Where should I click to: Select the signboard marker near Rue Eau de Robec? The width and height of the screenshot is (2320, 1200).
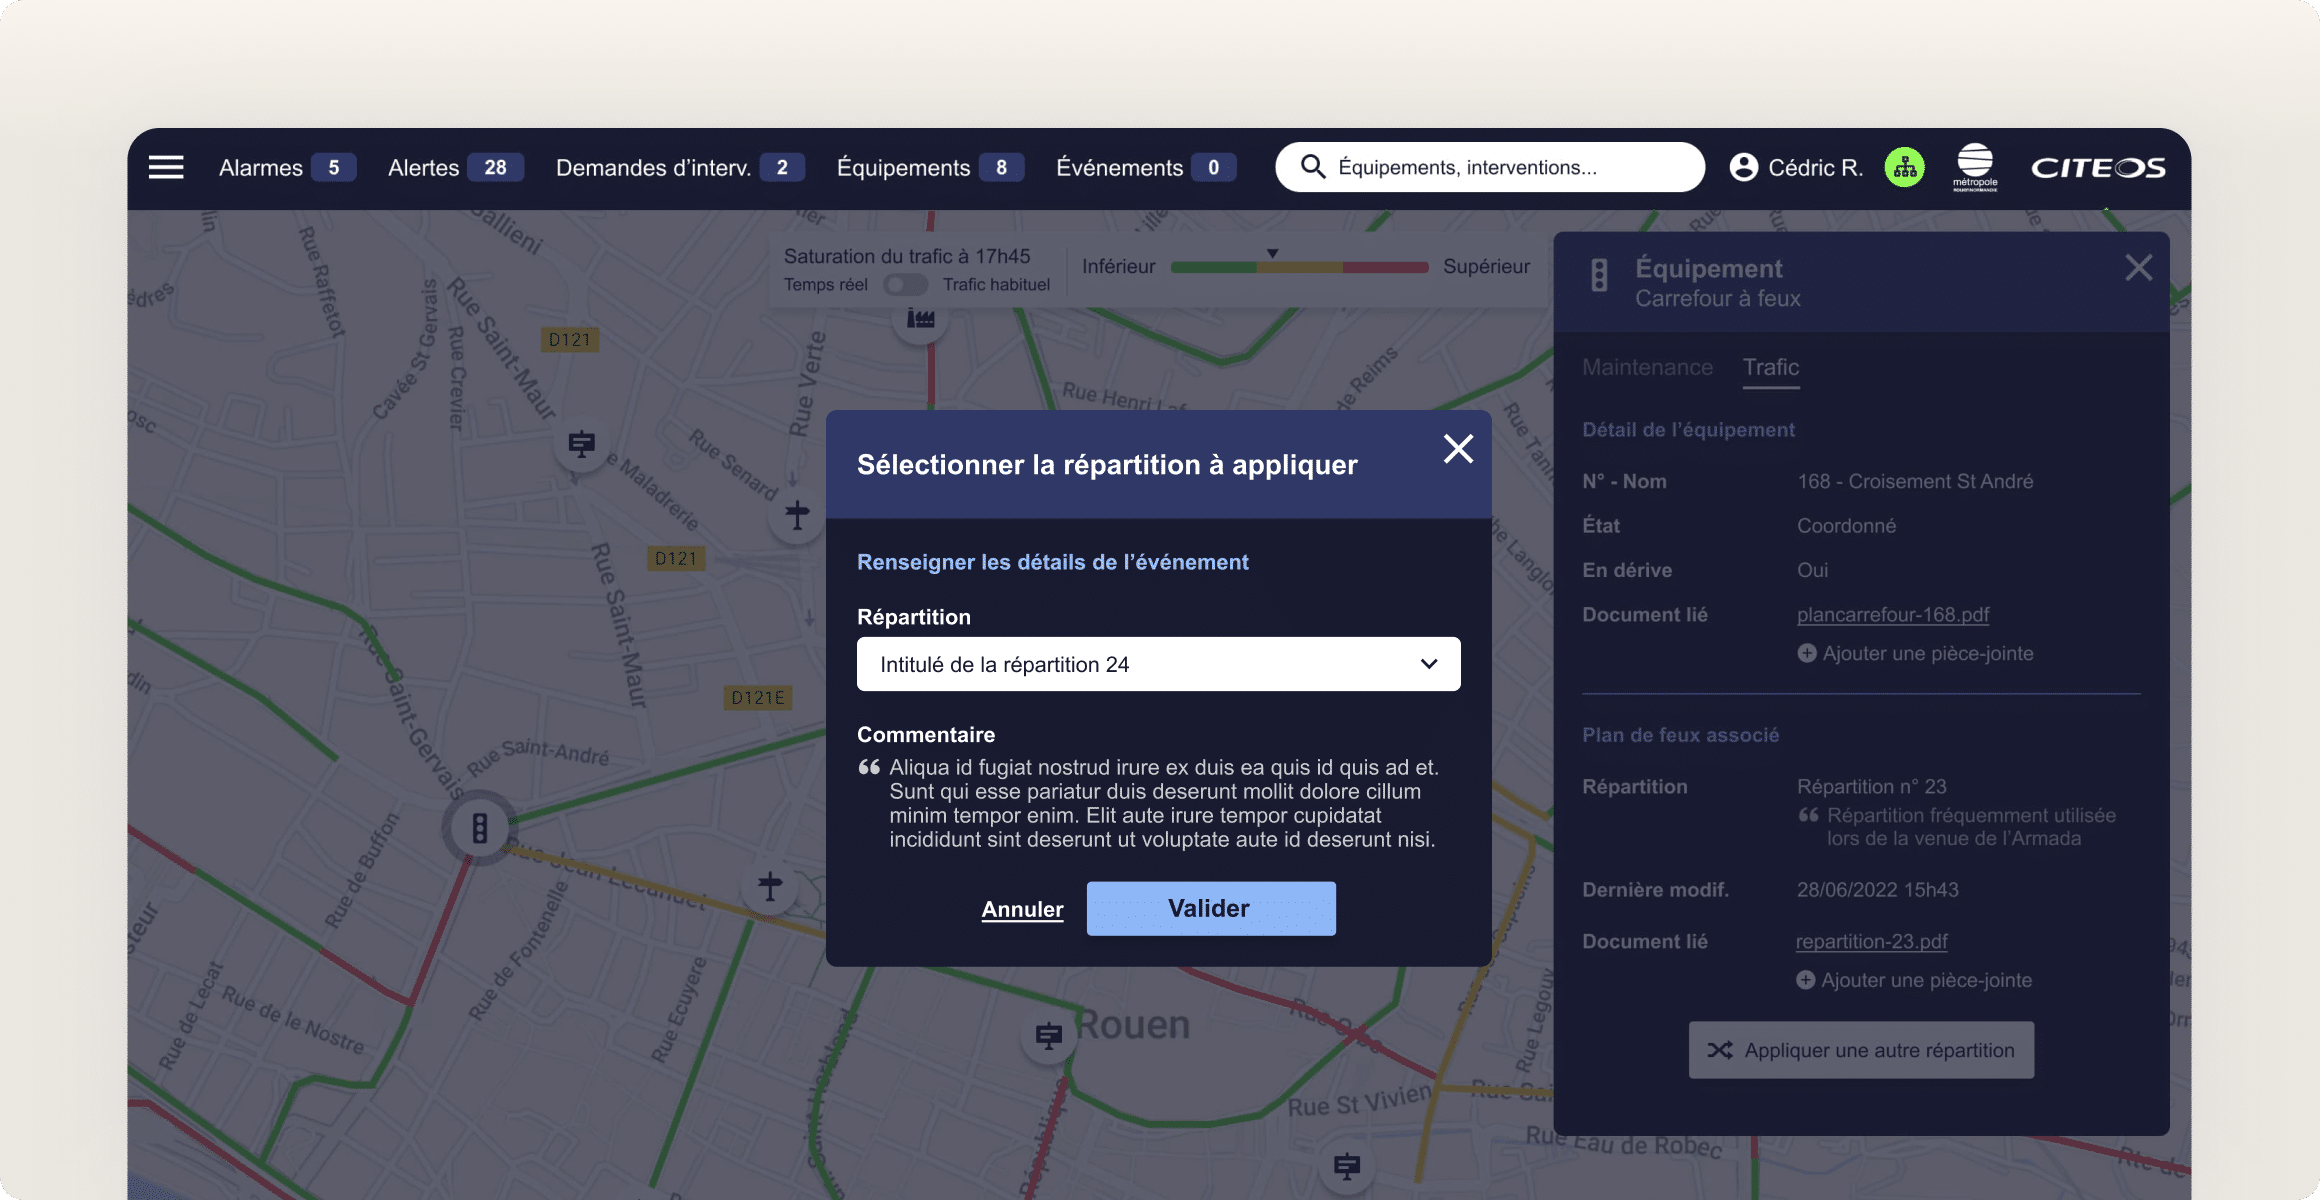(x=1347, y=1166)
